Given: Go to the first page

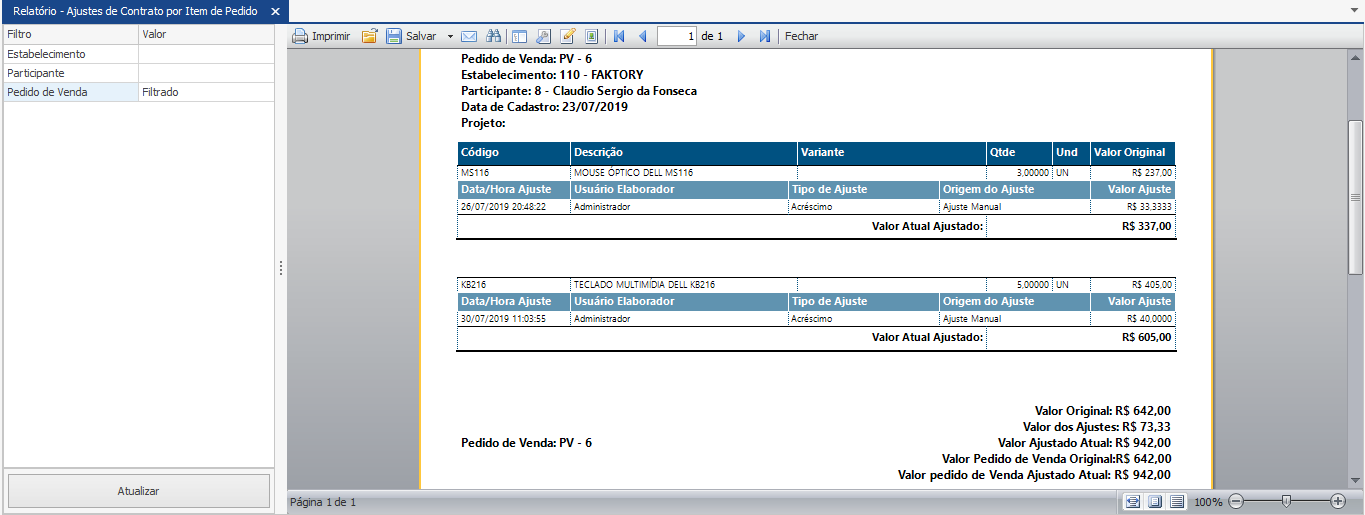Looking at the screenshot, I should point(619,36).
